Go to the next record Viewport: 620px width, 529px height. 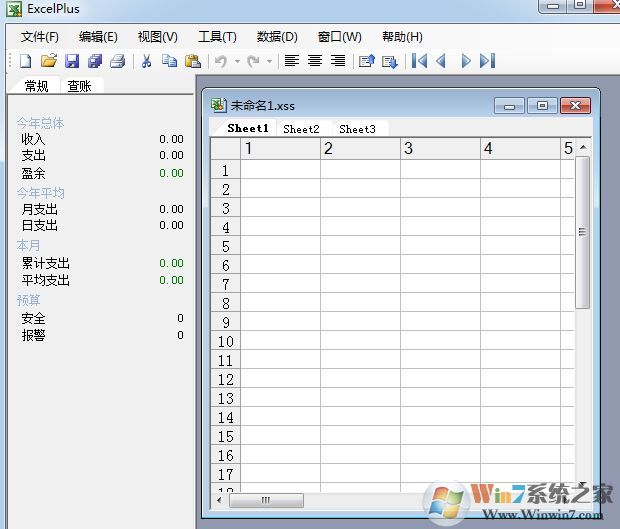click(x=466, y=61)
